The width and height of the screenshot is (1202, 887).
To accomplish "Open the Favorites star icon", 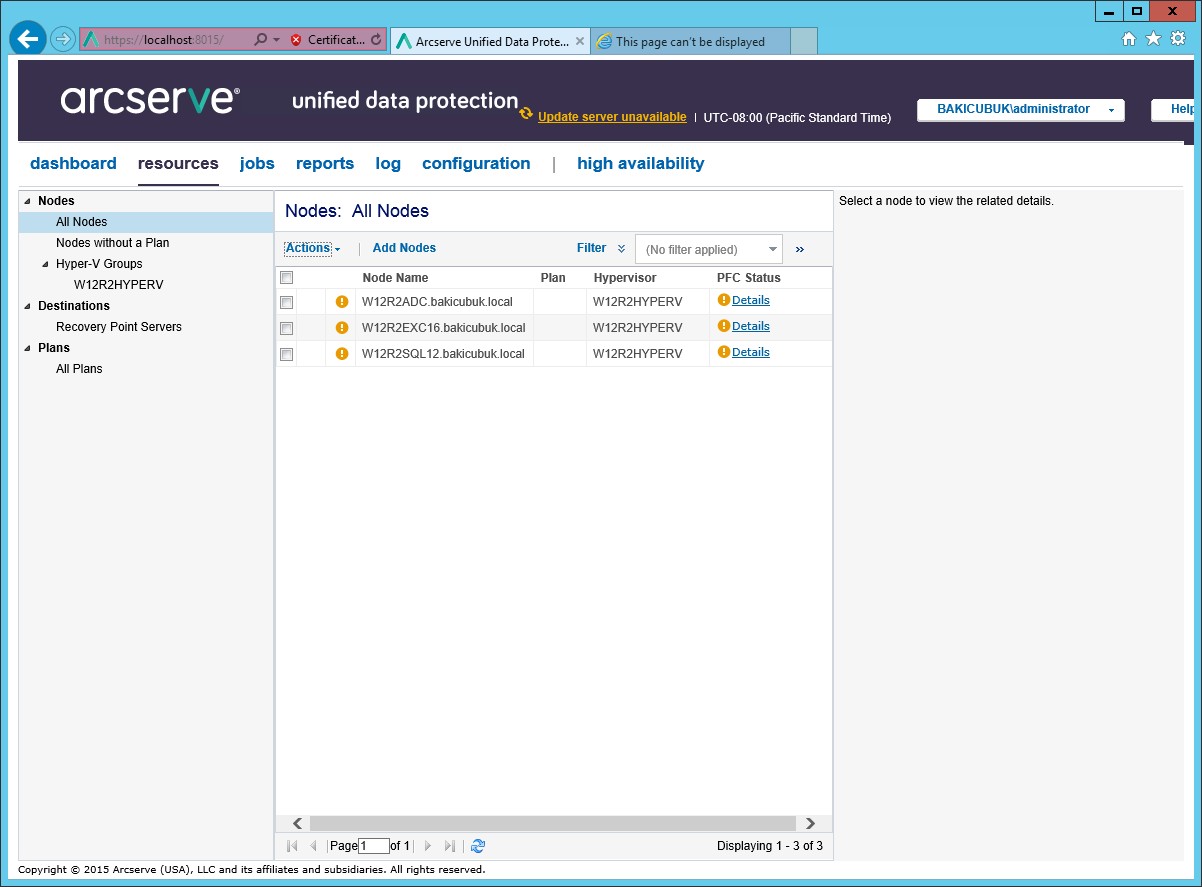I will coord(1153,39).
